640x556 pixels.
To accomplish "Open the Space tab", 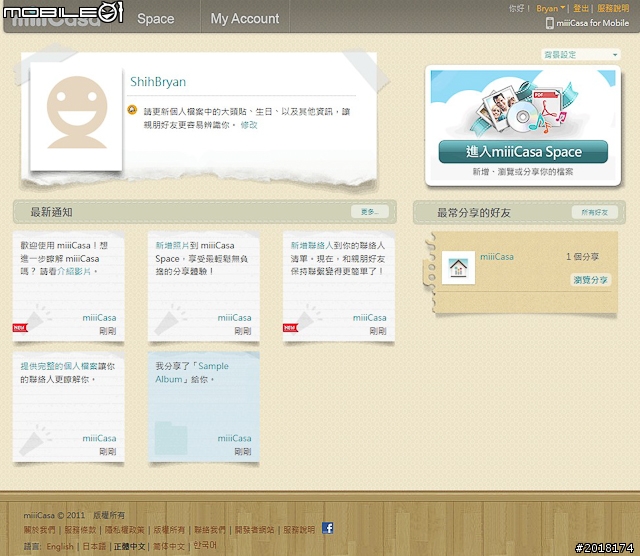I will click(x=156, y=18).
